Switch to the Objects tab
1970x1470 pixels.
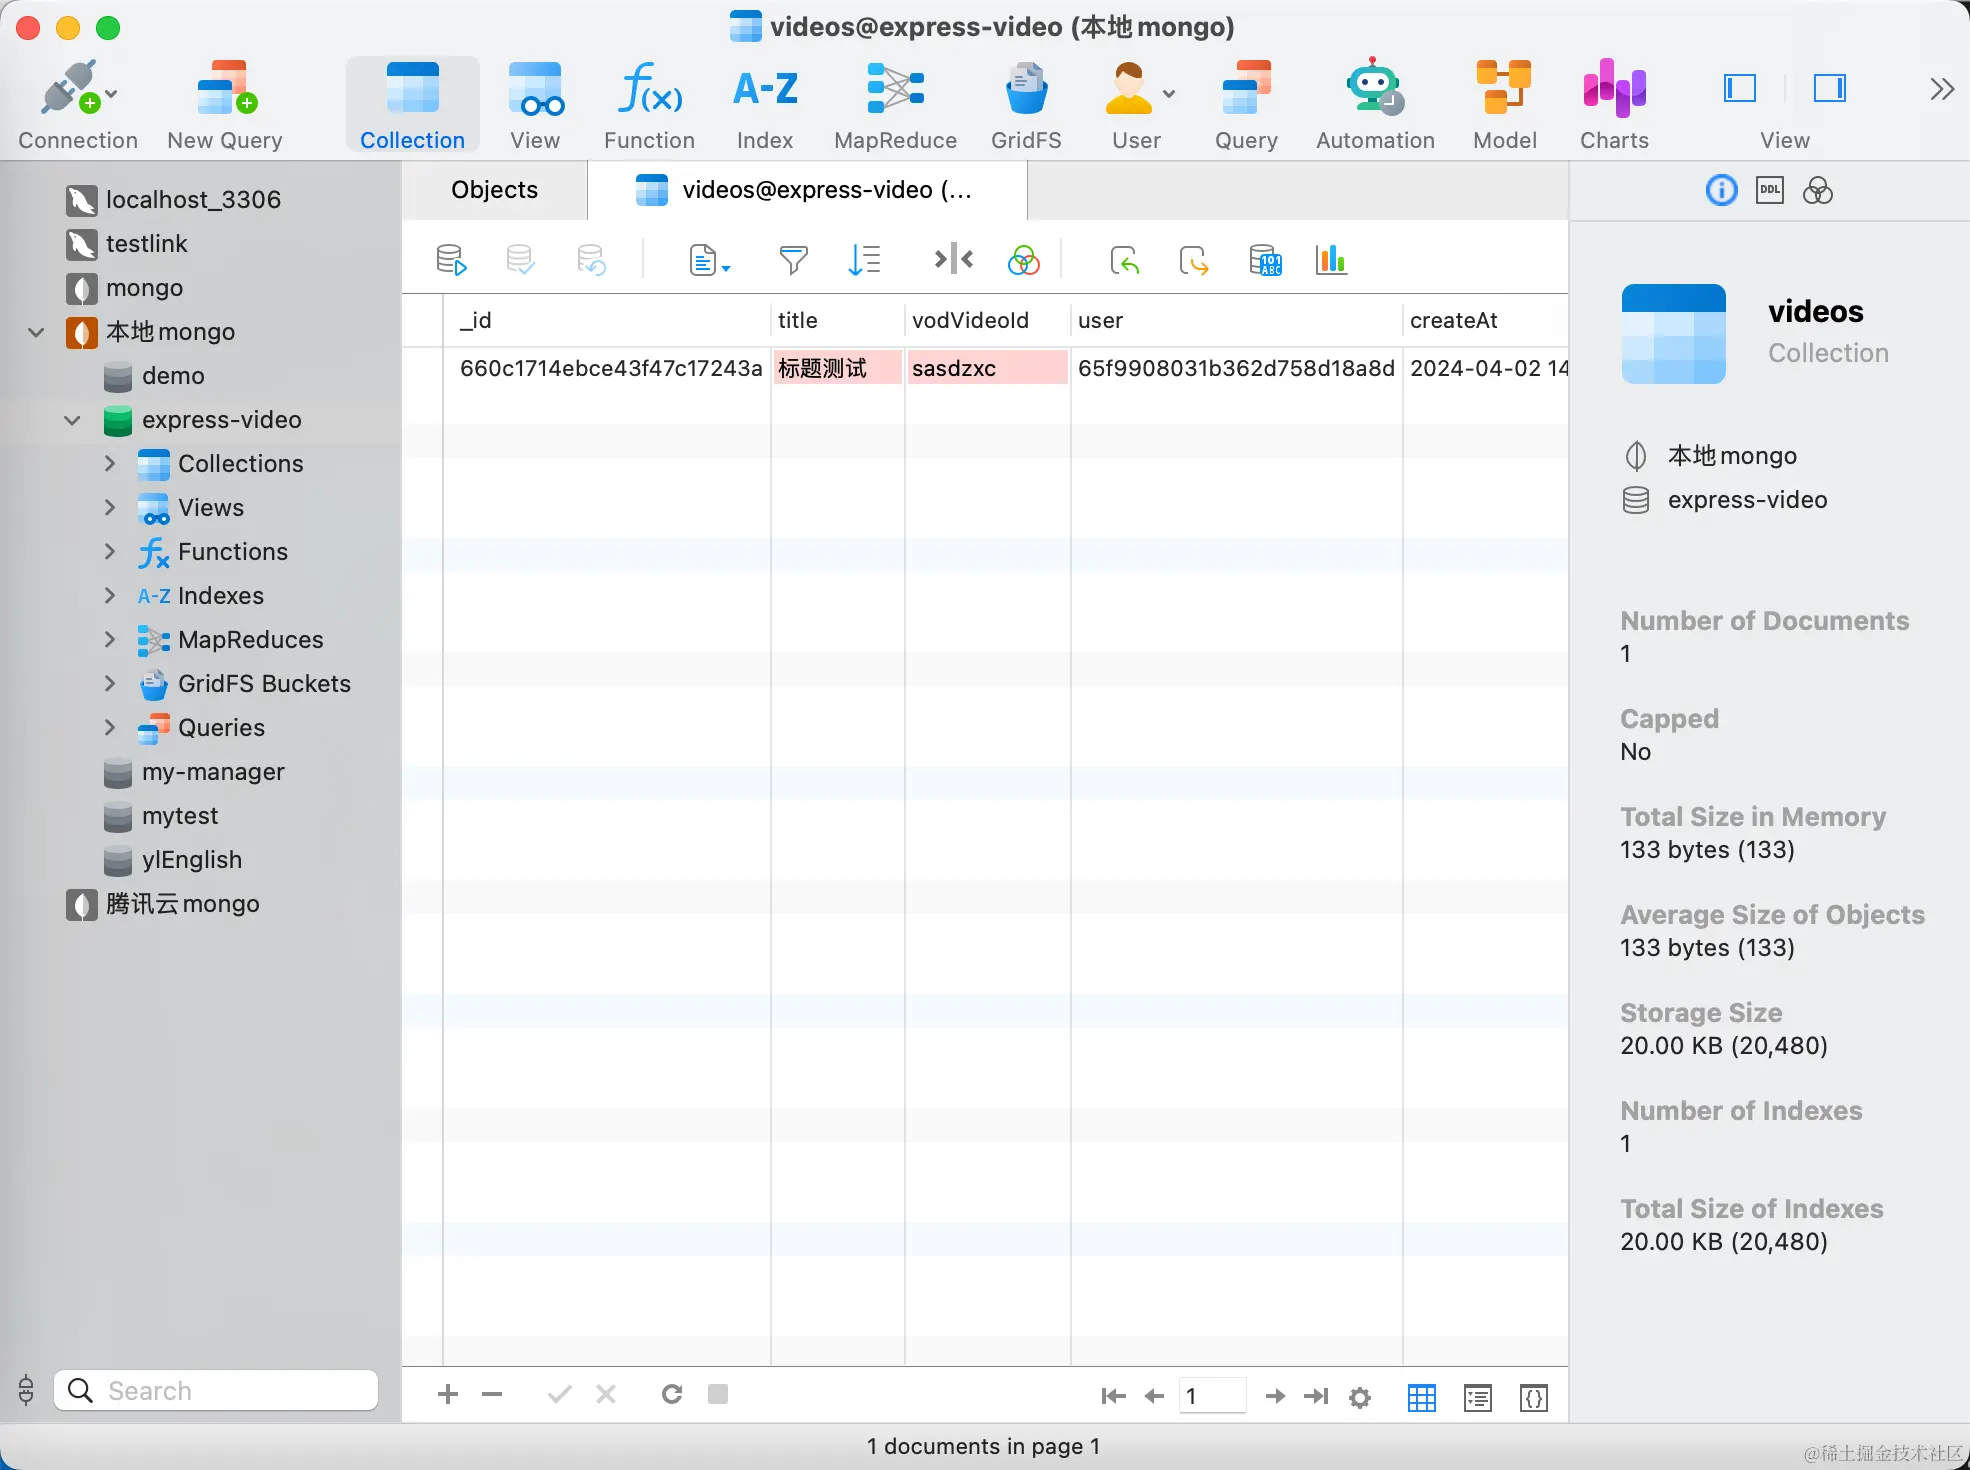494,190
